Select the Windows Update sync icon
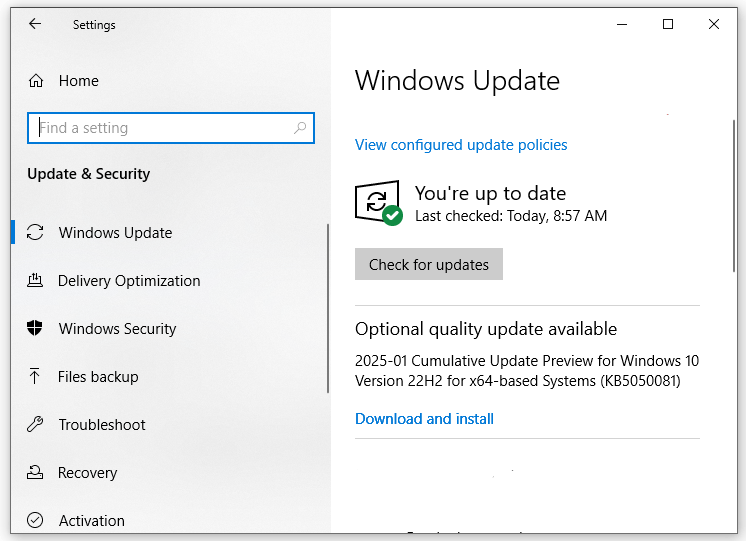 [x=35, y=232]
